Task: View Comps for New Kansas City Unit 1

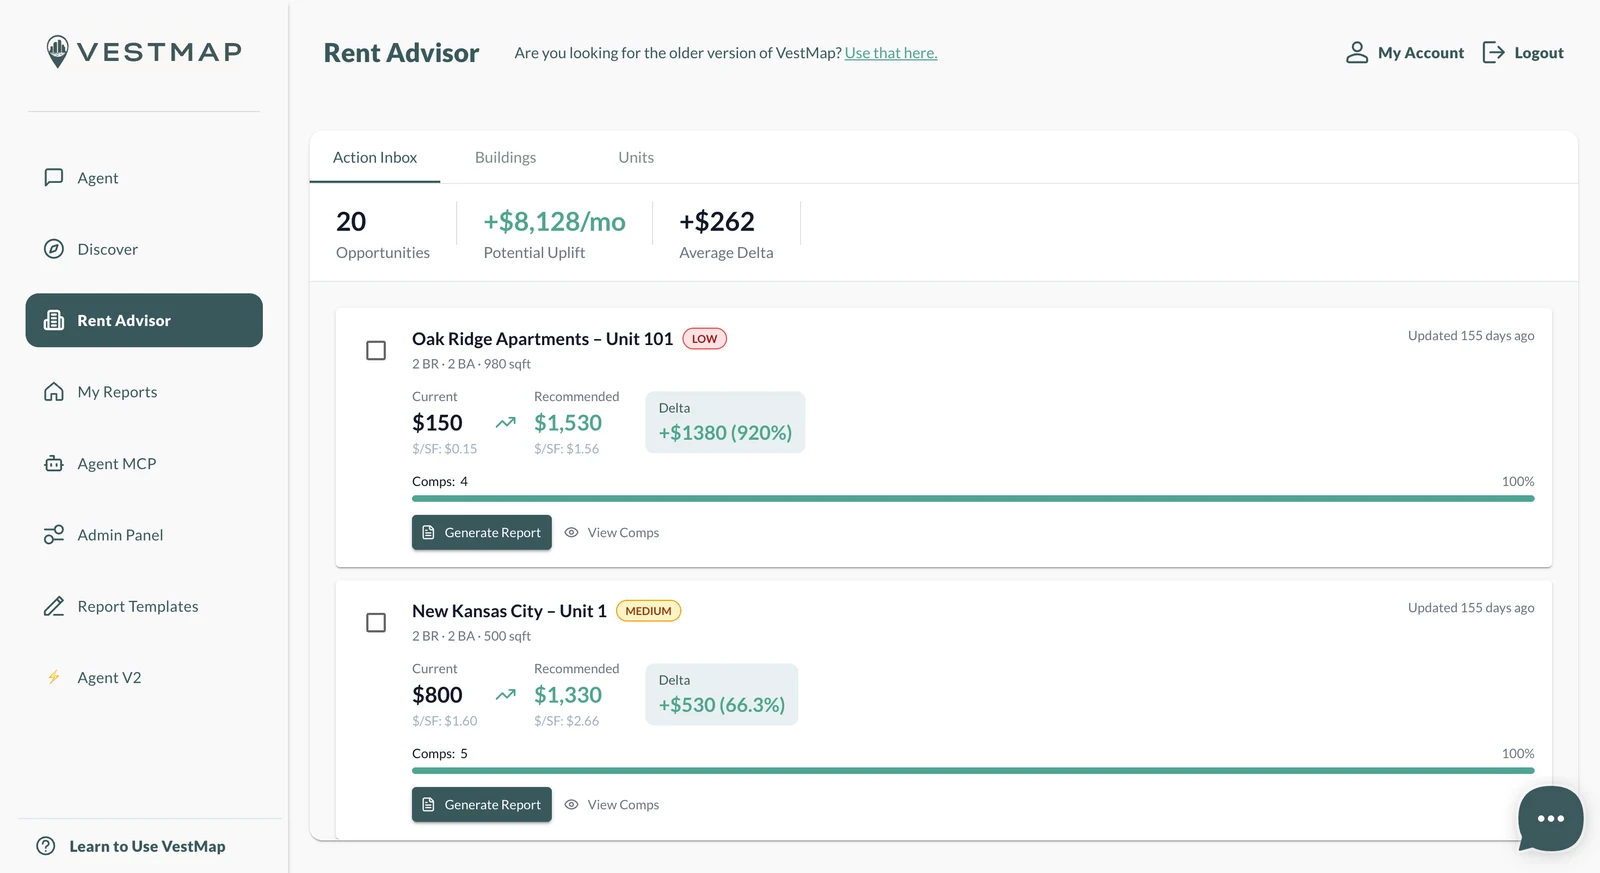Action: (x=612, y=804)
